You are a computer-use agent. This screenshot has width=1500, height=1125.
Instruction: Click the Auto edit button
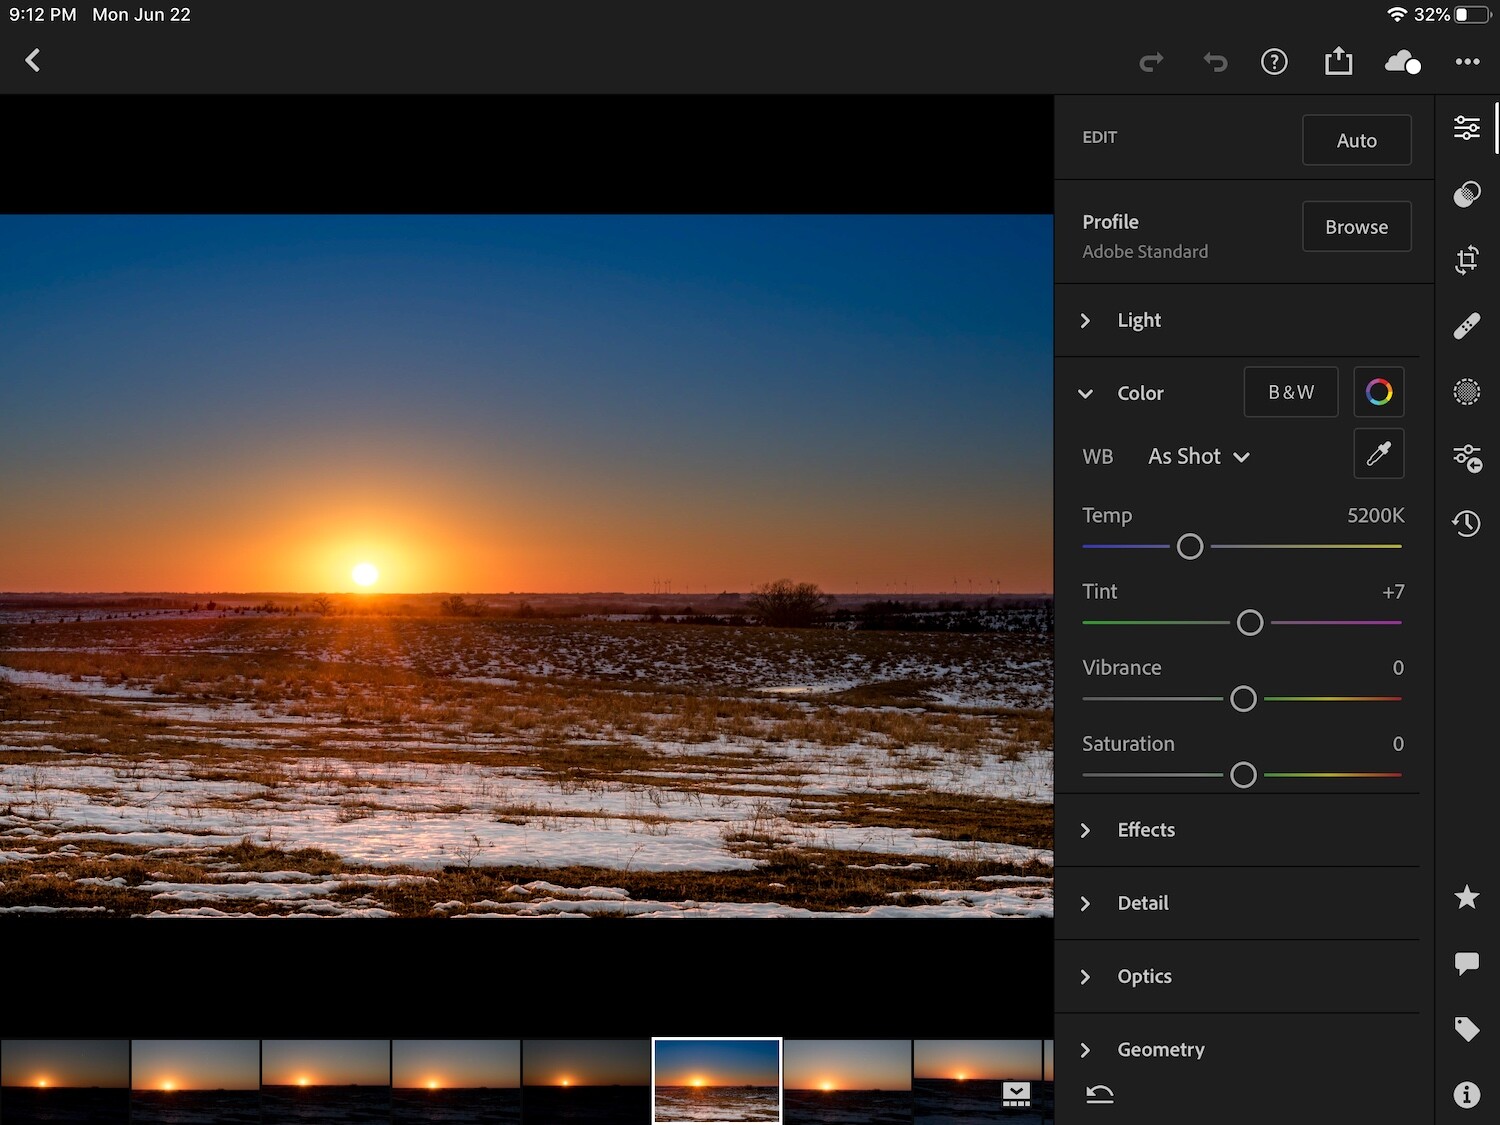1356,140
